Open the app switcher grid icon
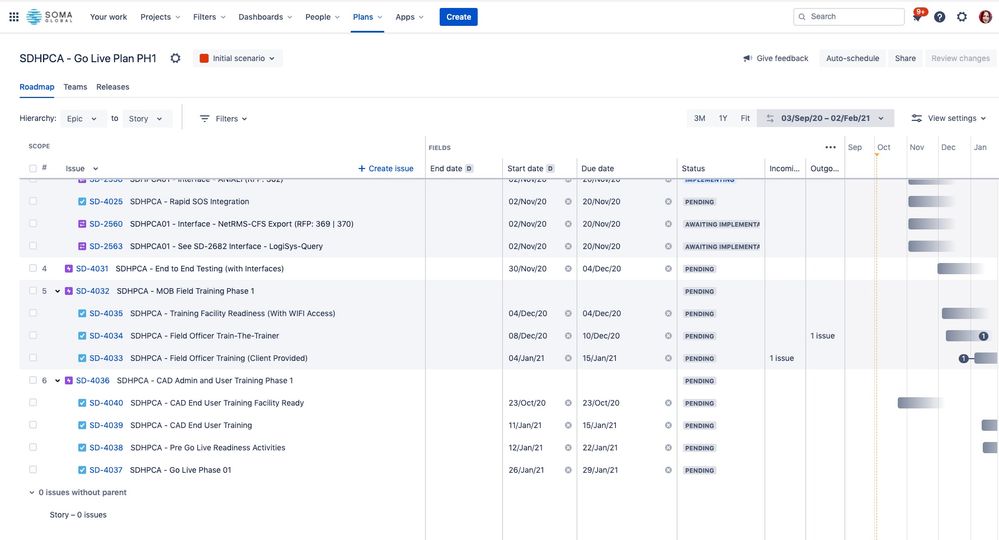The width and height of the screenshot is (999, 540). pos(13,17)
